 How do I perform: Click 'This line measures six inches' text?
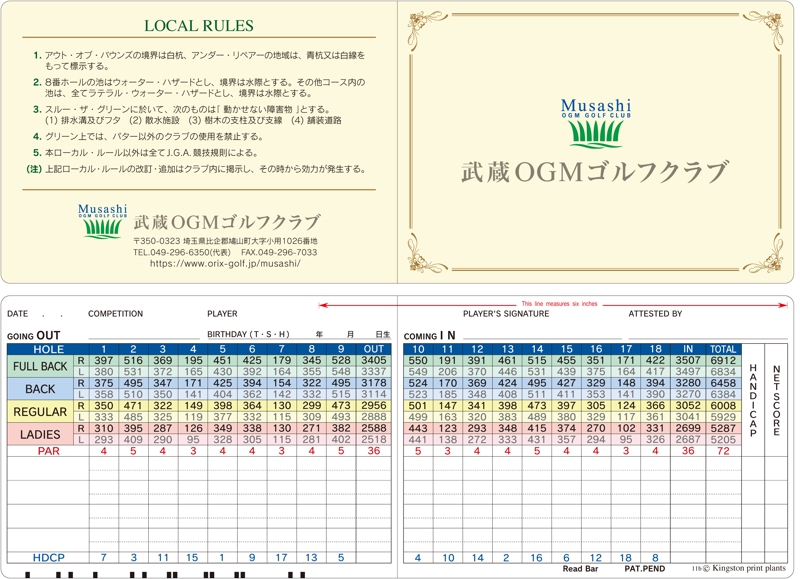coord(559,304)
